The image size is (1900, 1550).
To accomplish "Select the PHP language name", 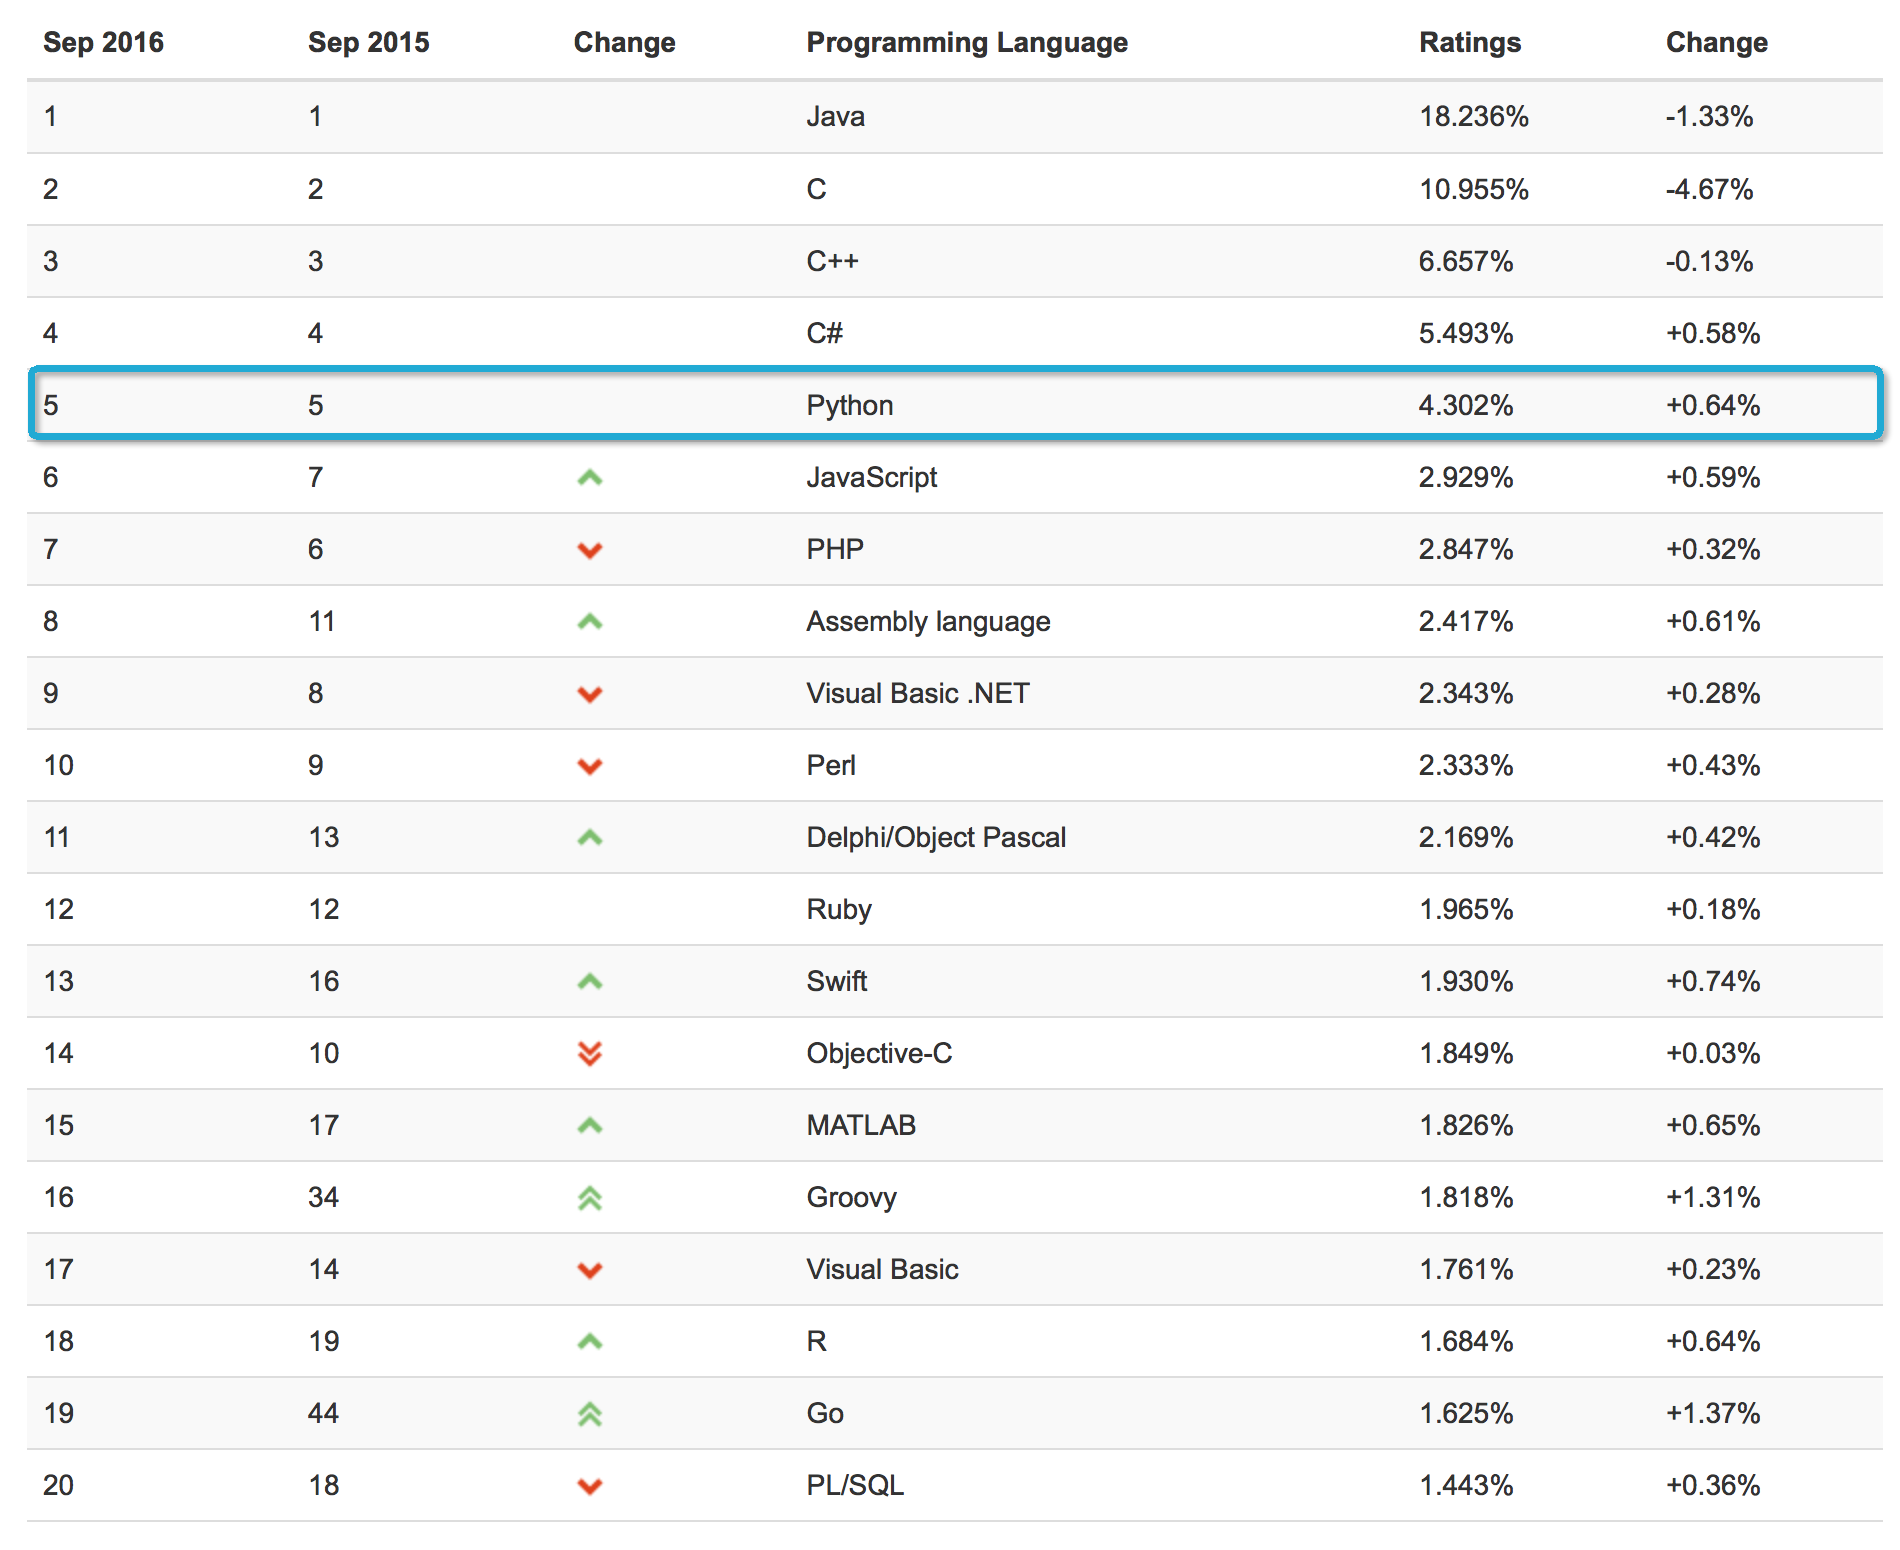I will pyautogui.click(x=835, y=549).
